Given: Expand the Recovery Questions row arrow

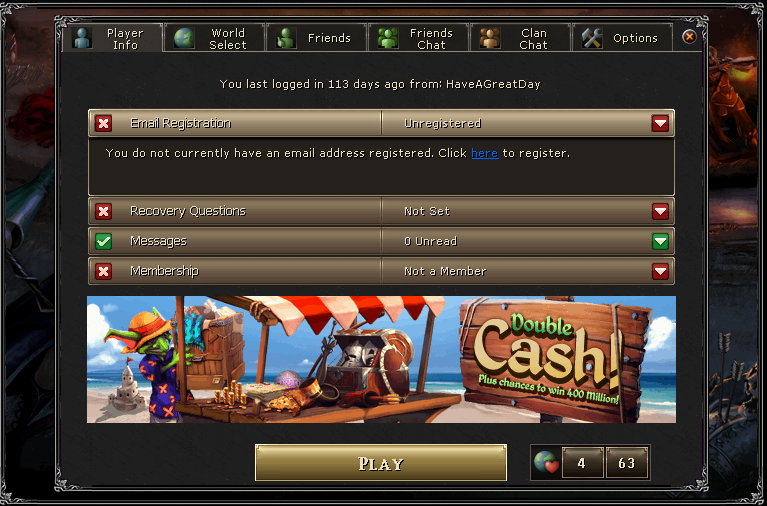Looking at the screenshot, I should 660,211.
